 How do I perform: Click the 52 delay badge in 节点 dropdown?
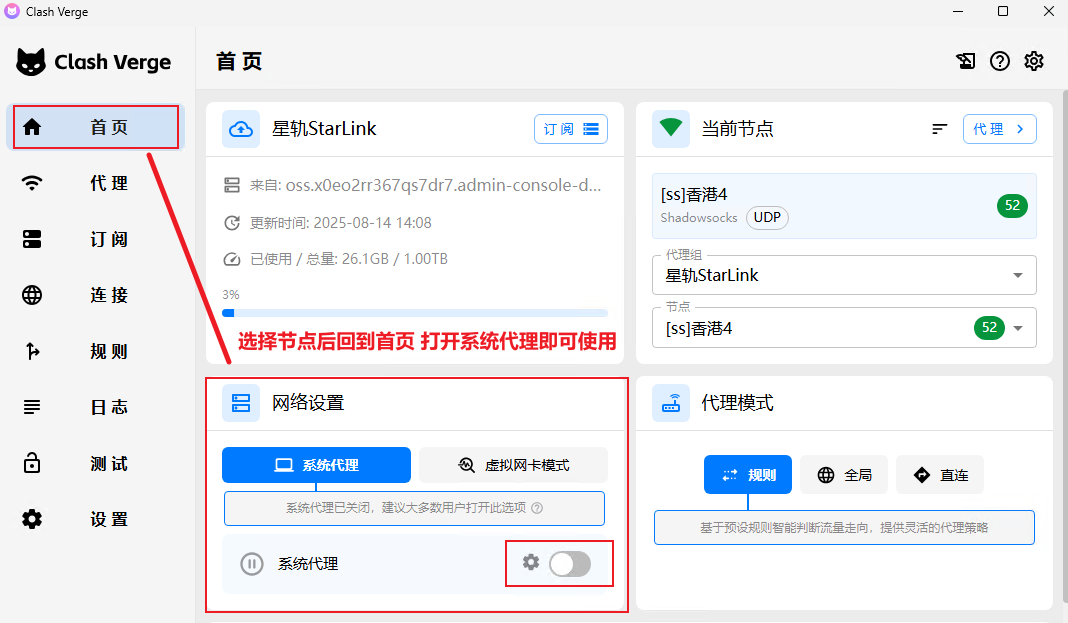pos(990,328)
